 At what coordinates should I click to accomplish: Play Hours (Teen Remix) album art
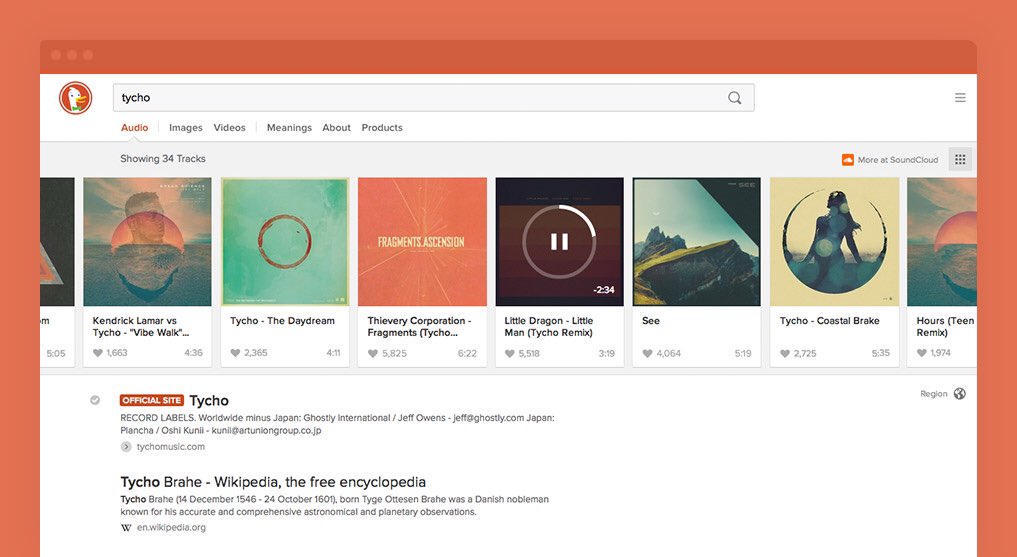[942, 242]
